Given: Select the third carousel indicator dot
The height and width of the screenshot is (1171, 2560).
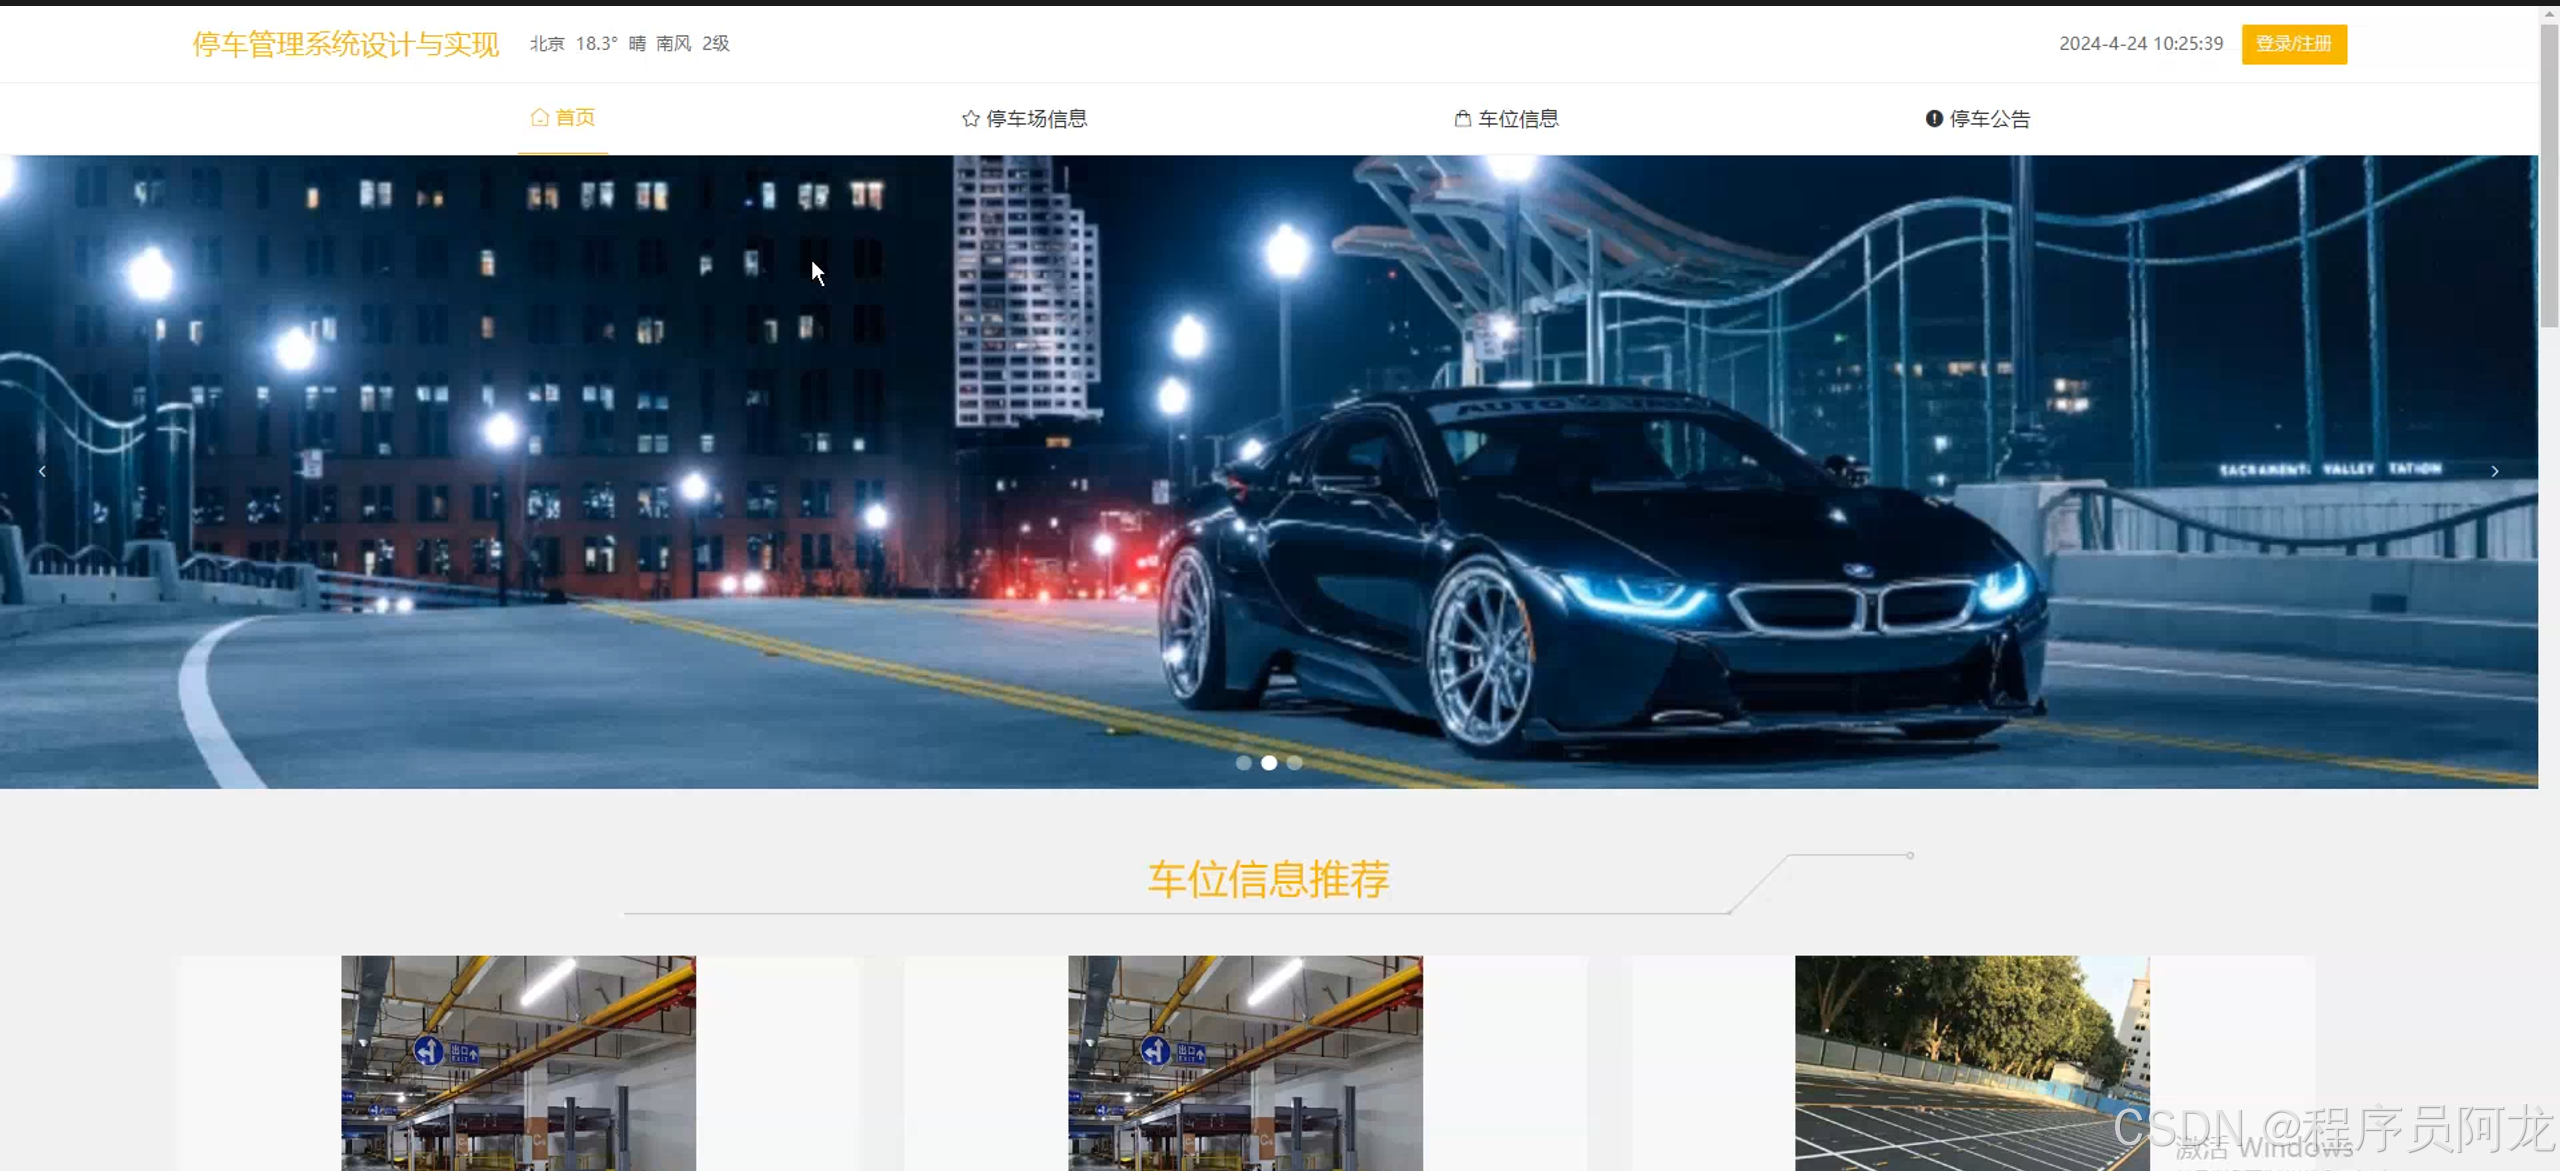Looking at the screenshot, I should click(1295, 763).
